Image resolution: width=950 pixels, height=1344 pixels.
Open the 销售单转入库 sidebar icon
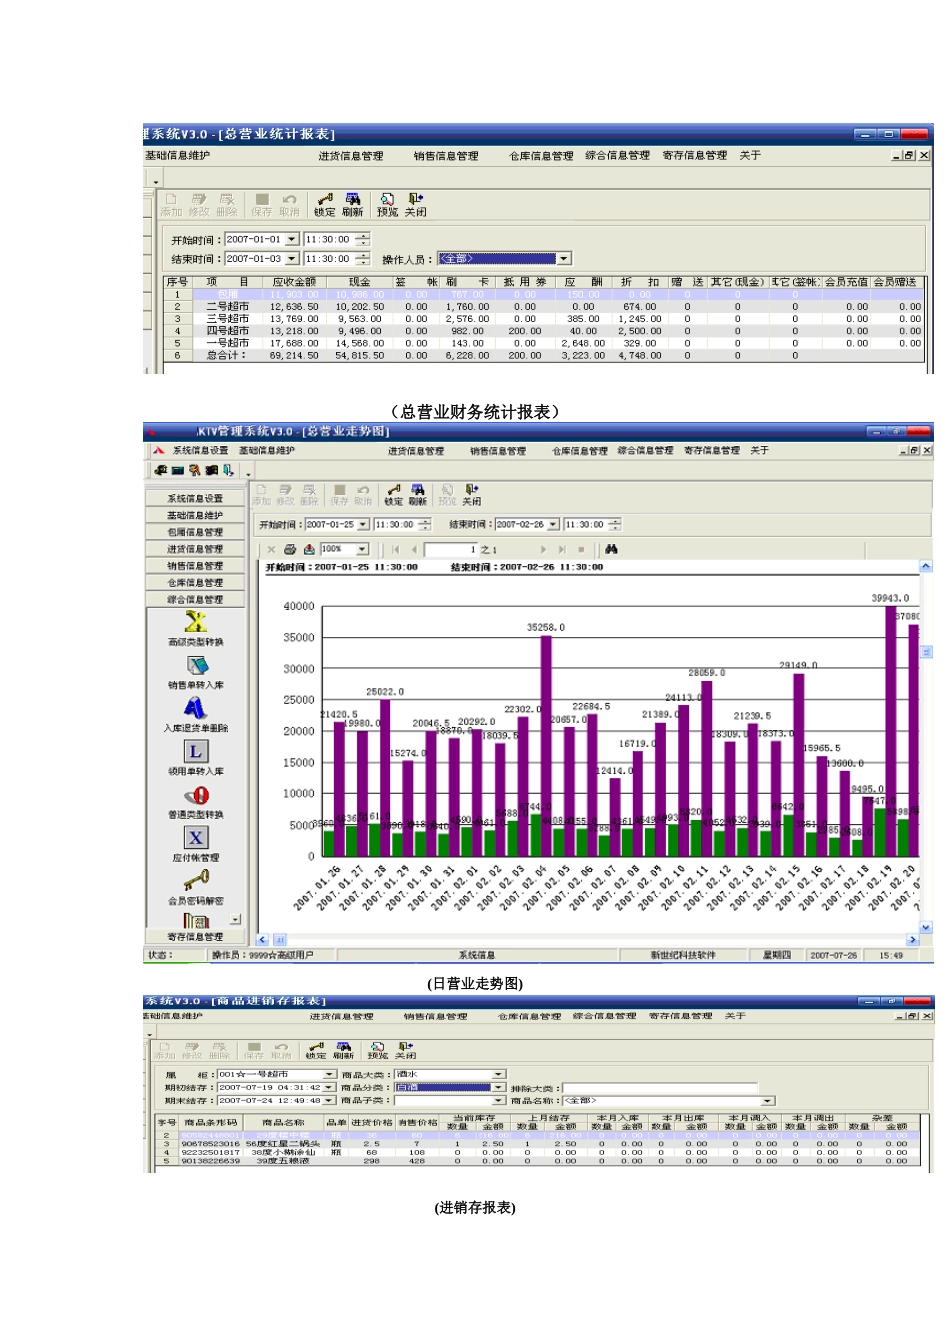[x=196, y=666]
